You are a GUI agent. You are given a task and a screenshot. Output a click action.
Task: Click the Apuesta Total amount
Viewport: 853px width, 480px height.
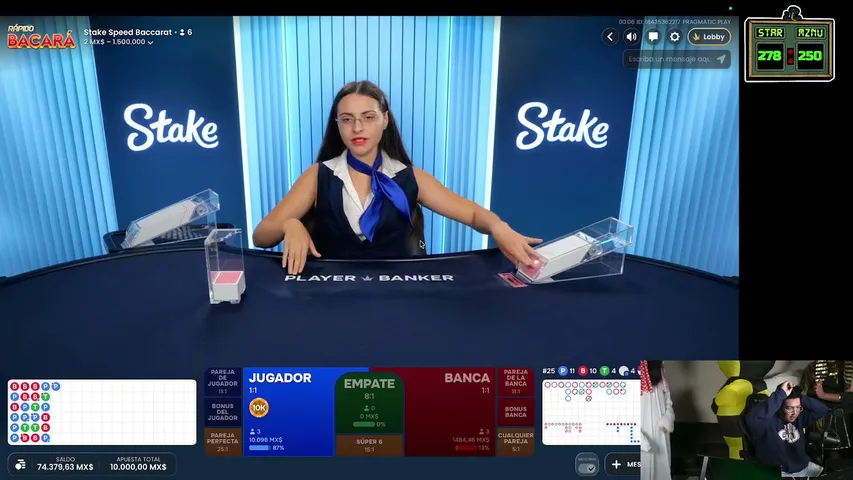click(138, 467)
